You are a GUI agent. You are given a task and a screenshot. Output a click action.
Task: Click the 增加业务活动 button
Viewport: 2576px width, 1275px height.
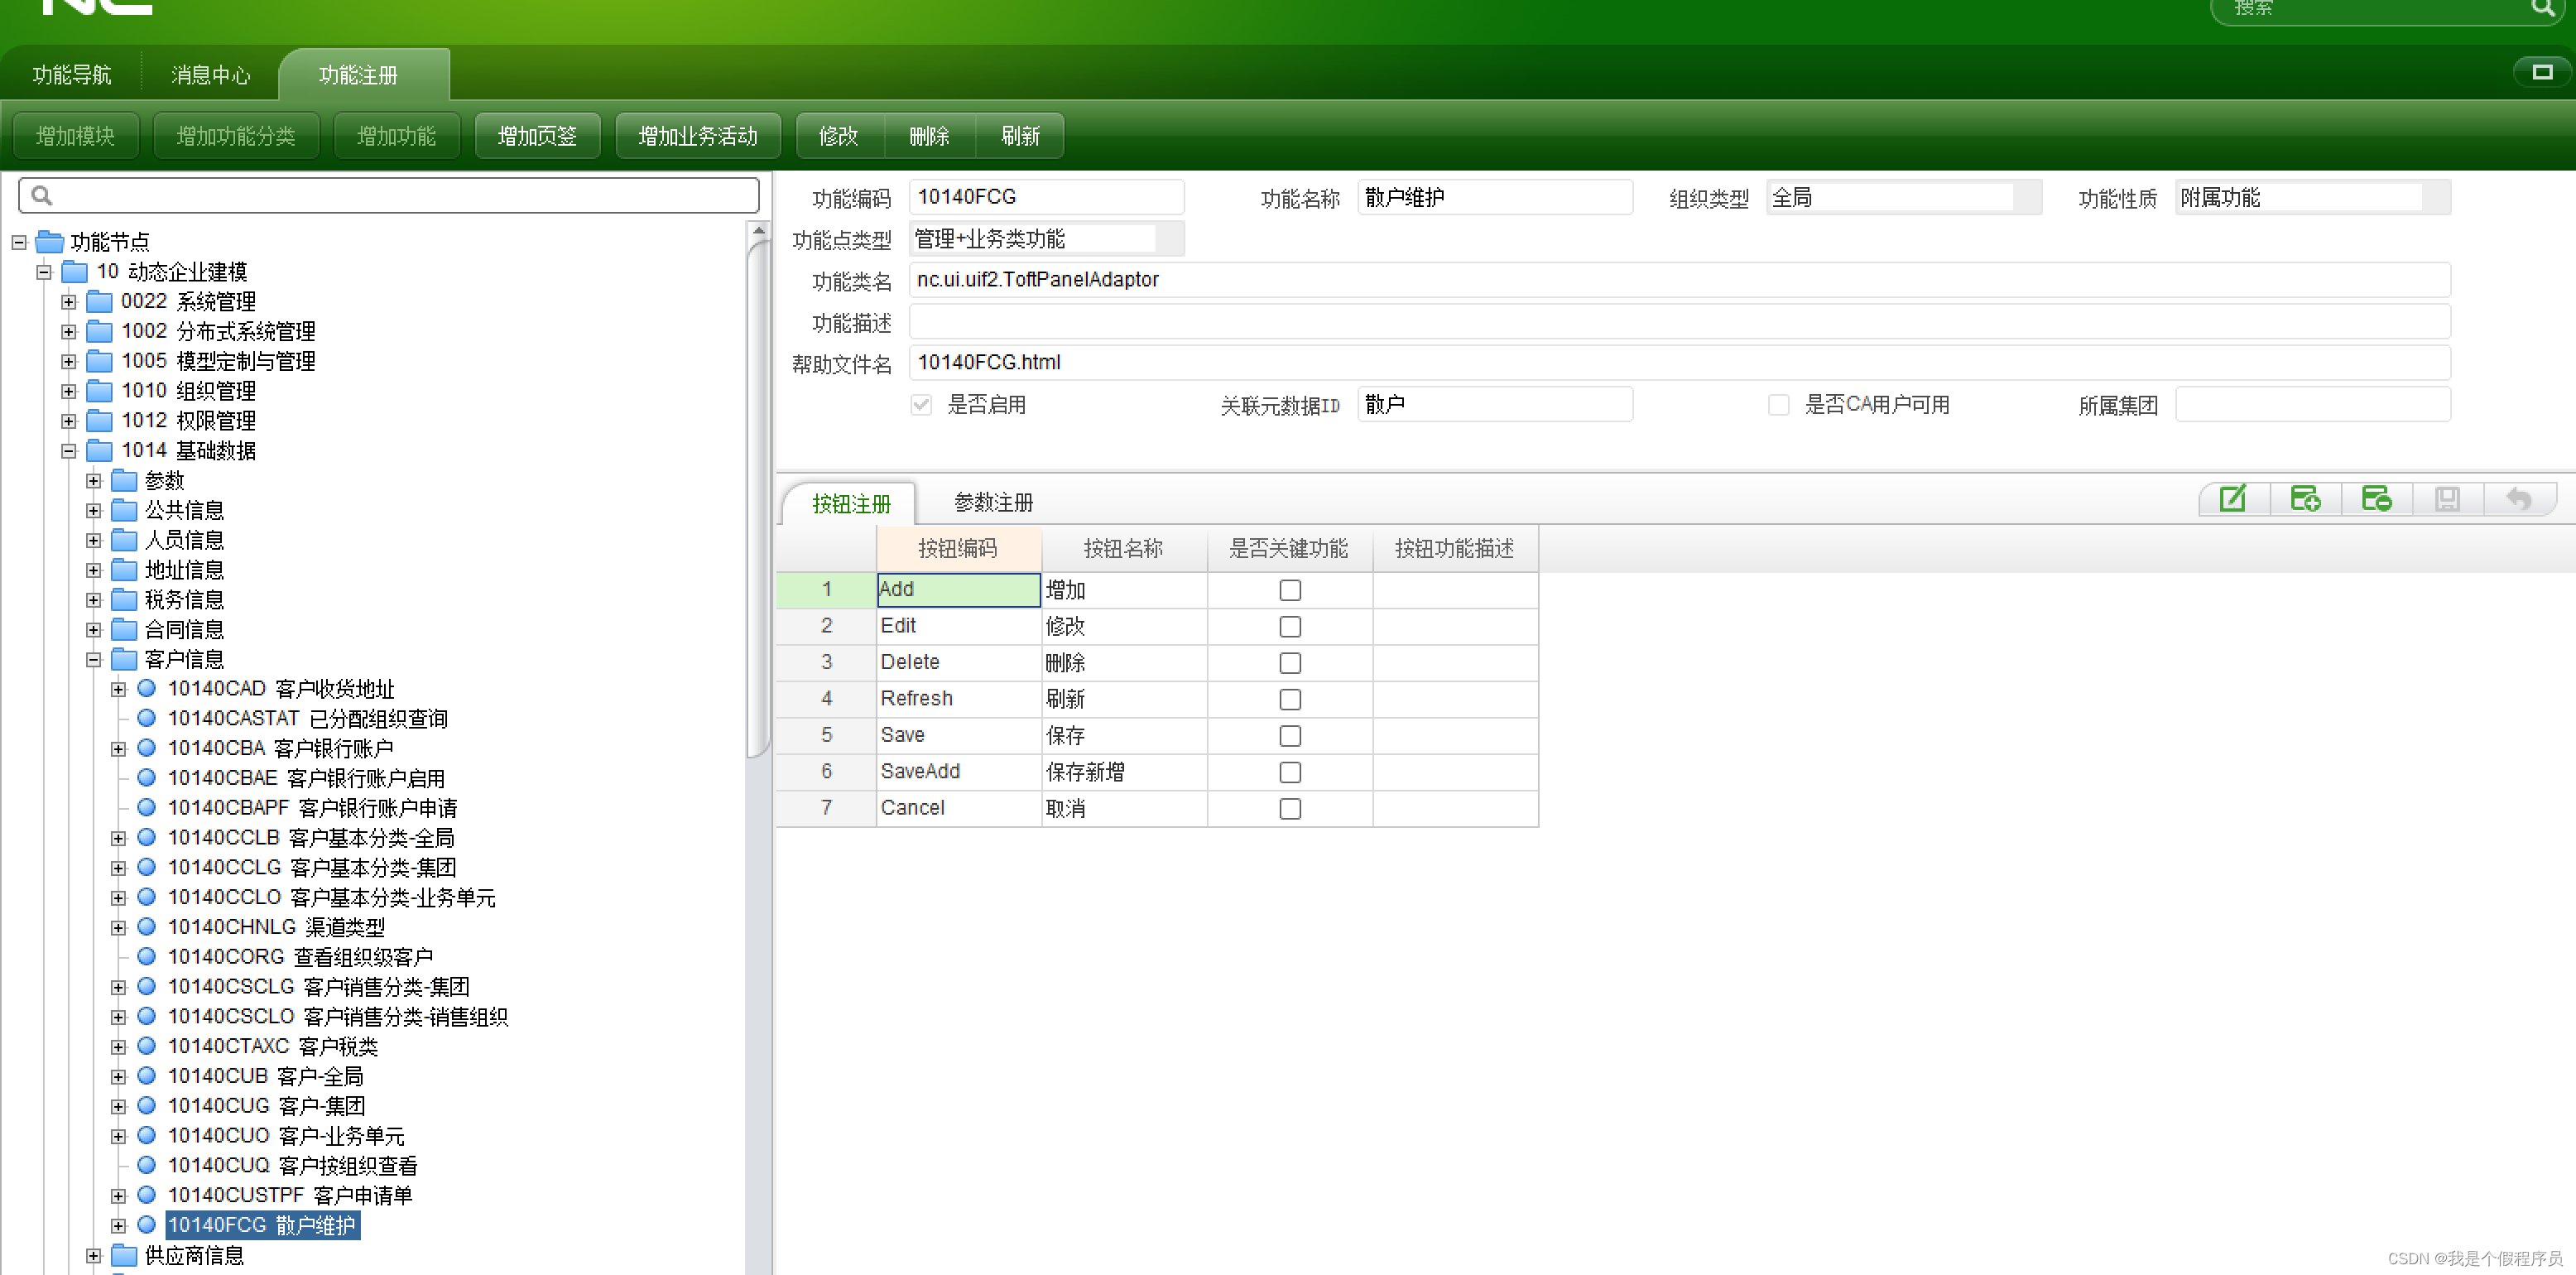(697, 135)
